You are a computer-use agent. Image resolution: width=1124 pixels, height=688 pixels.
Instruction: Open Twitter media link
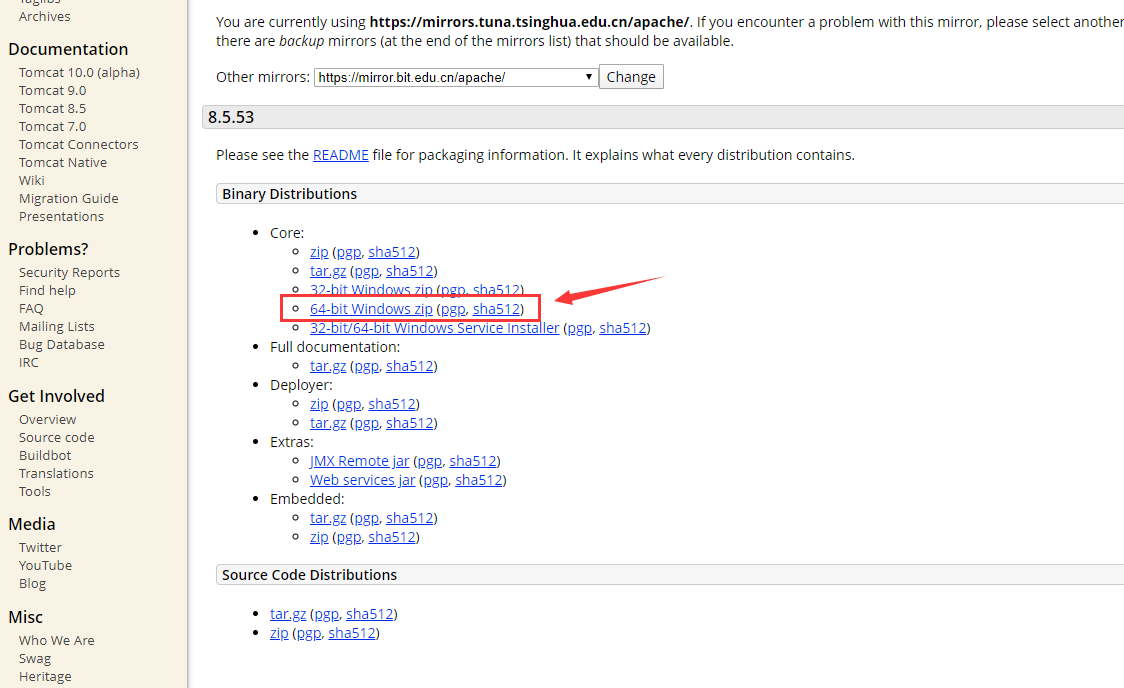pos(40,548)
